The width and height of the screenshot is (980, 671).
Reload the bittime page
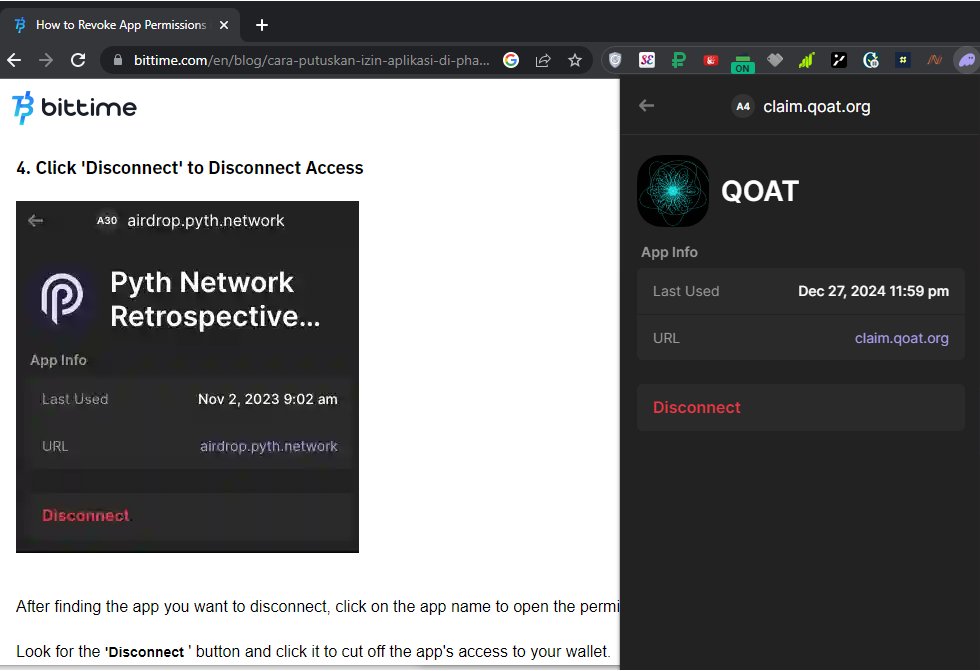click(x=78, y=60)
